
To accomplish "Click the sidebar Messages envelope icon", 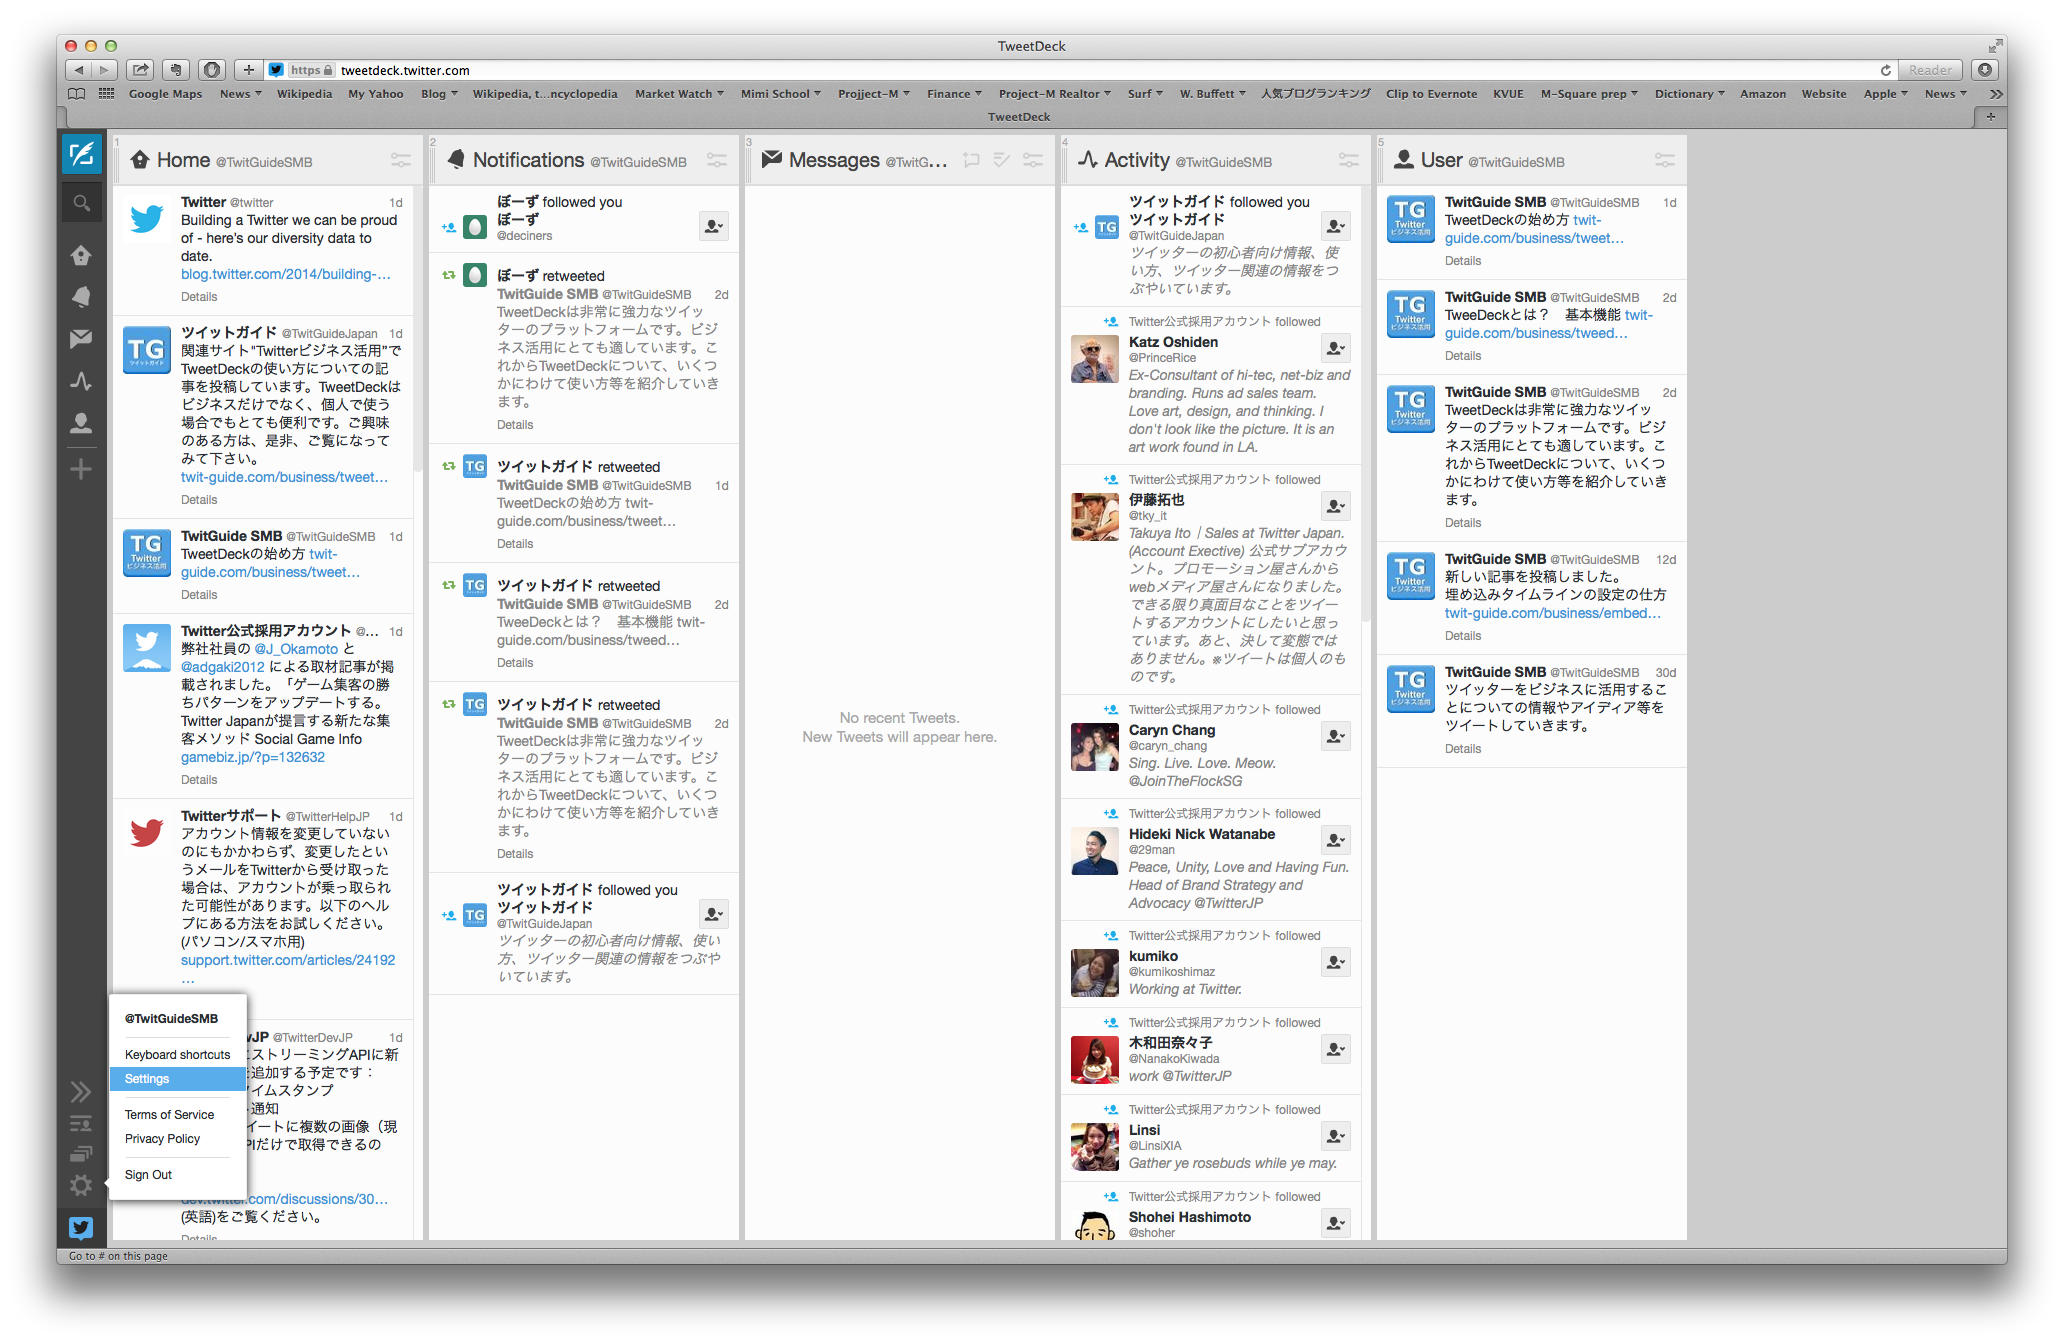I will [82, 339].
